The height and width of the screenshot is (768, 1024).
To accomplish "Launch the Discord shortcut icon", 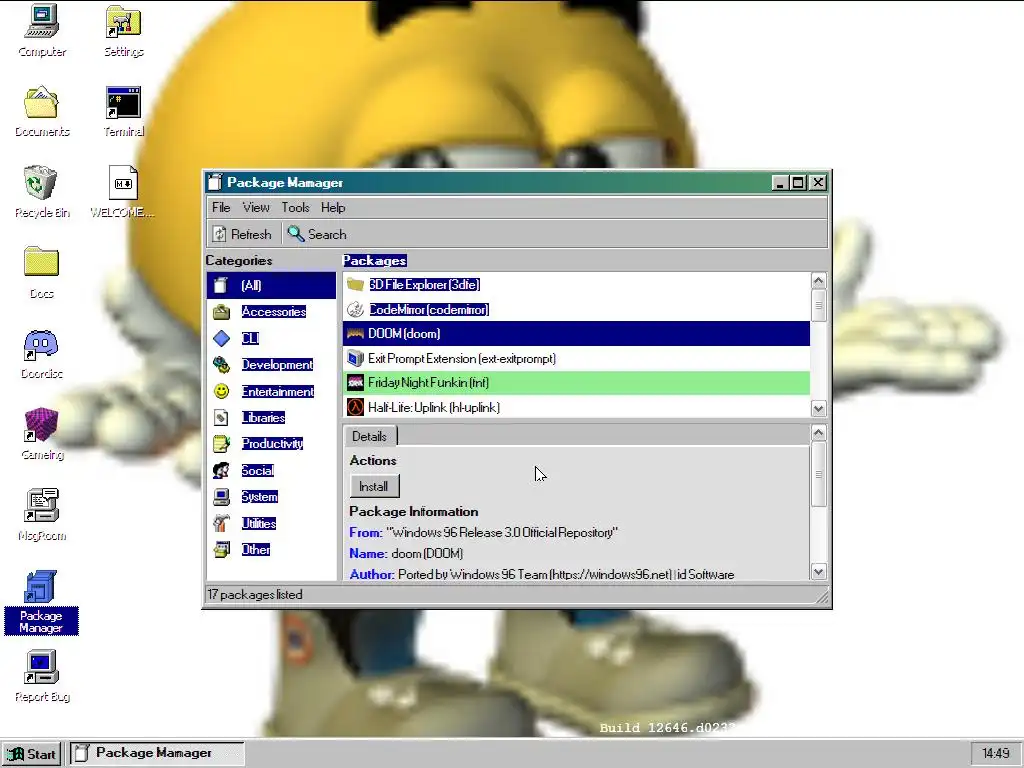I will coord(42,353).
